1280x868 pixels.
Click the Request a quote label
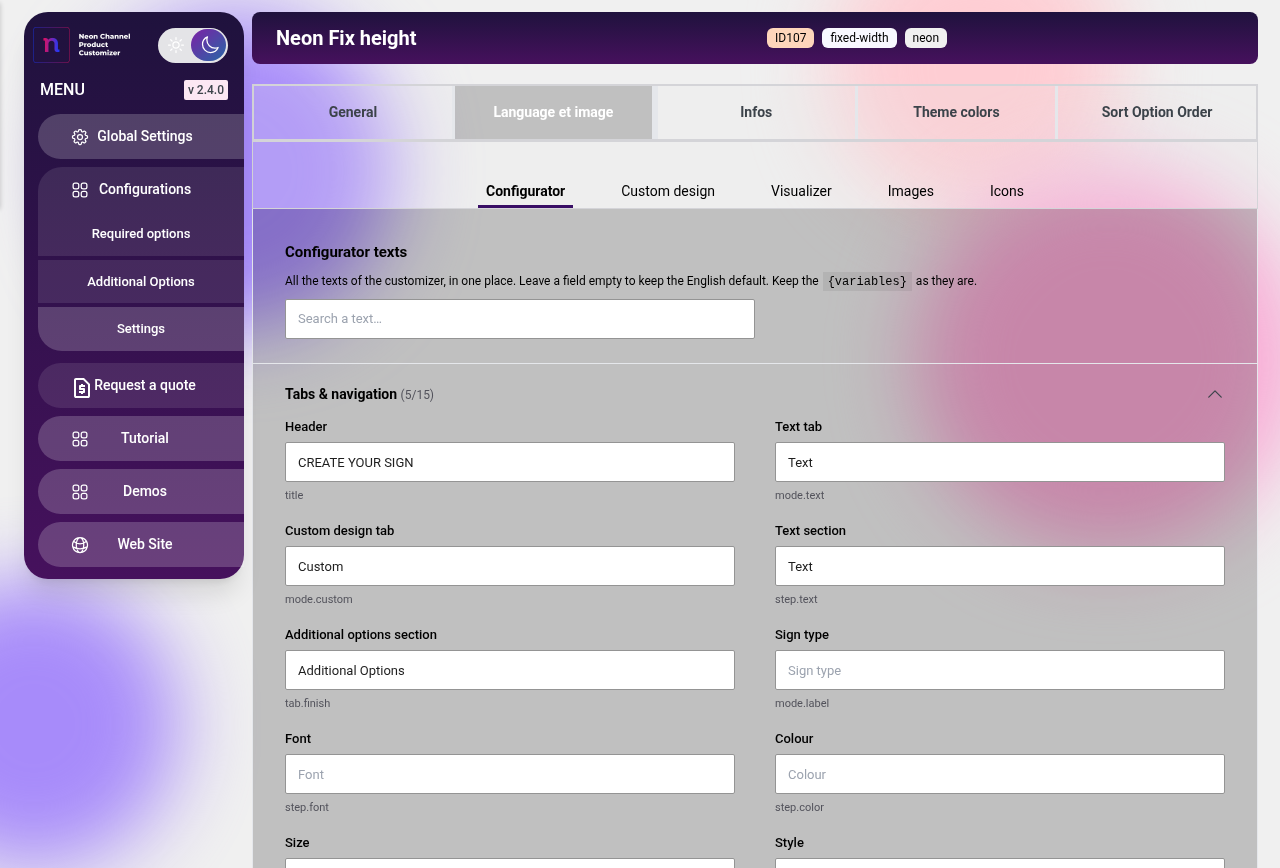(145, 385)
